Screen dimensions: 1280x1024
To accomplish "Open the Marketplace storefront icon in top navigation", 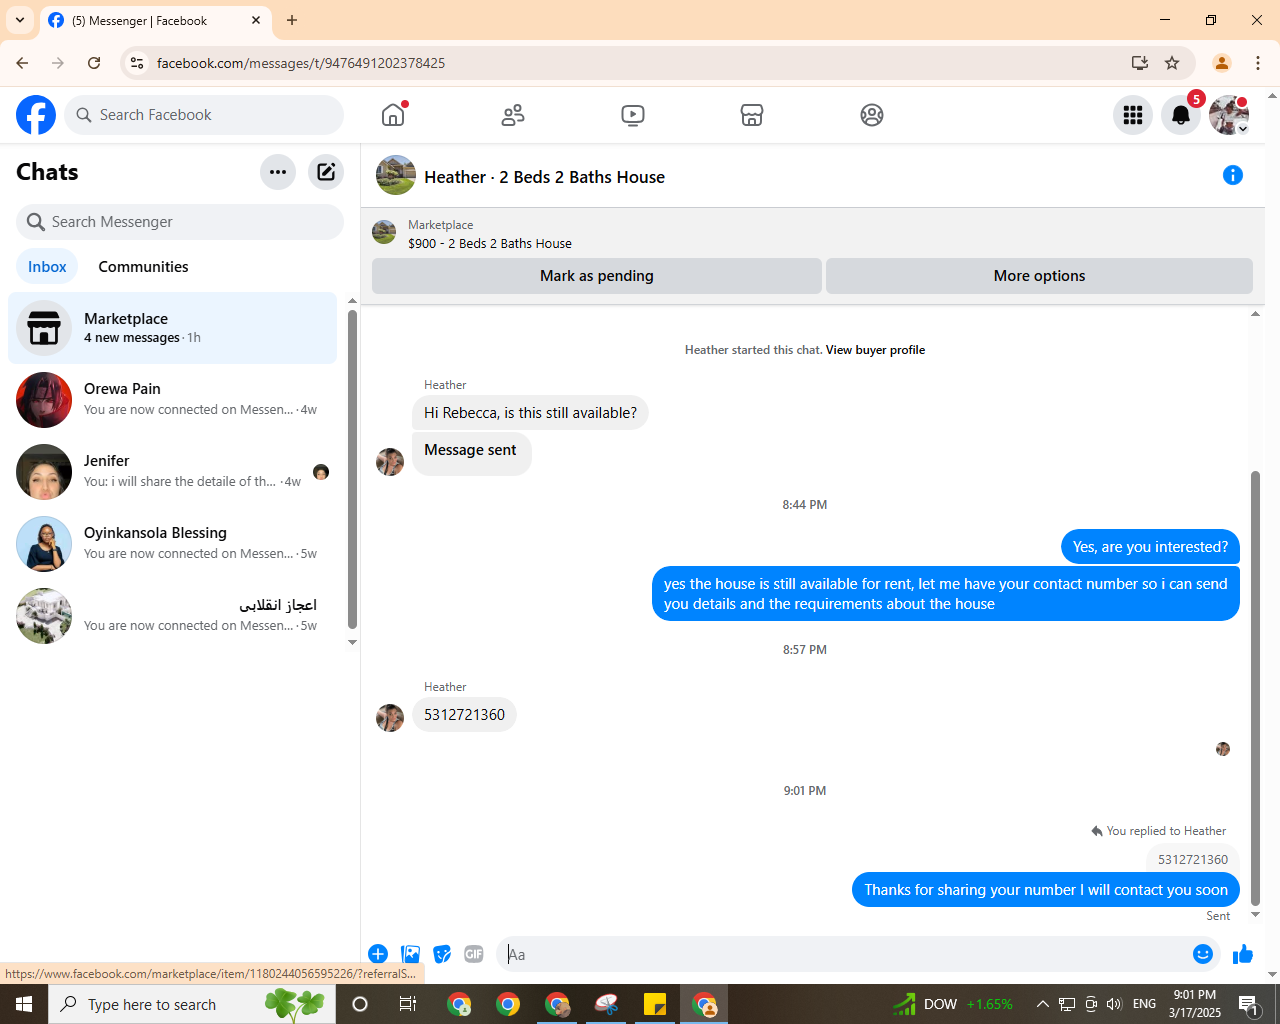I will tap(752, 115).
